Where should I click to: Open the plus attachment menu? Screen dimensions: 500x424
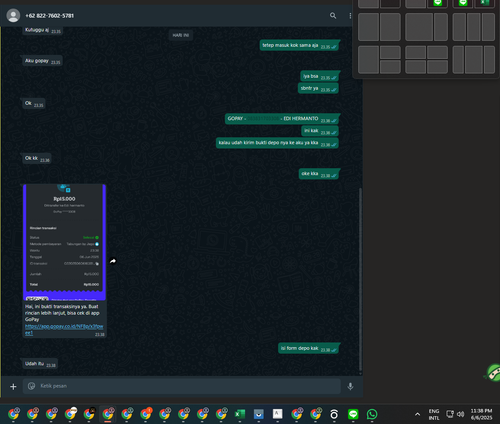pos(13,386)
